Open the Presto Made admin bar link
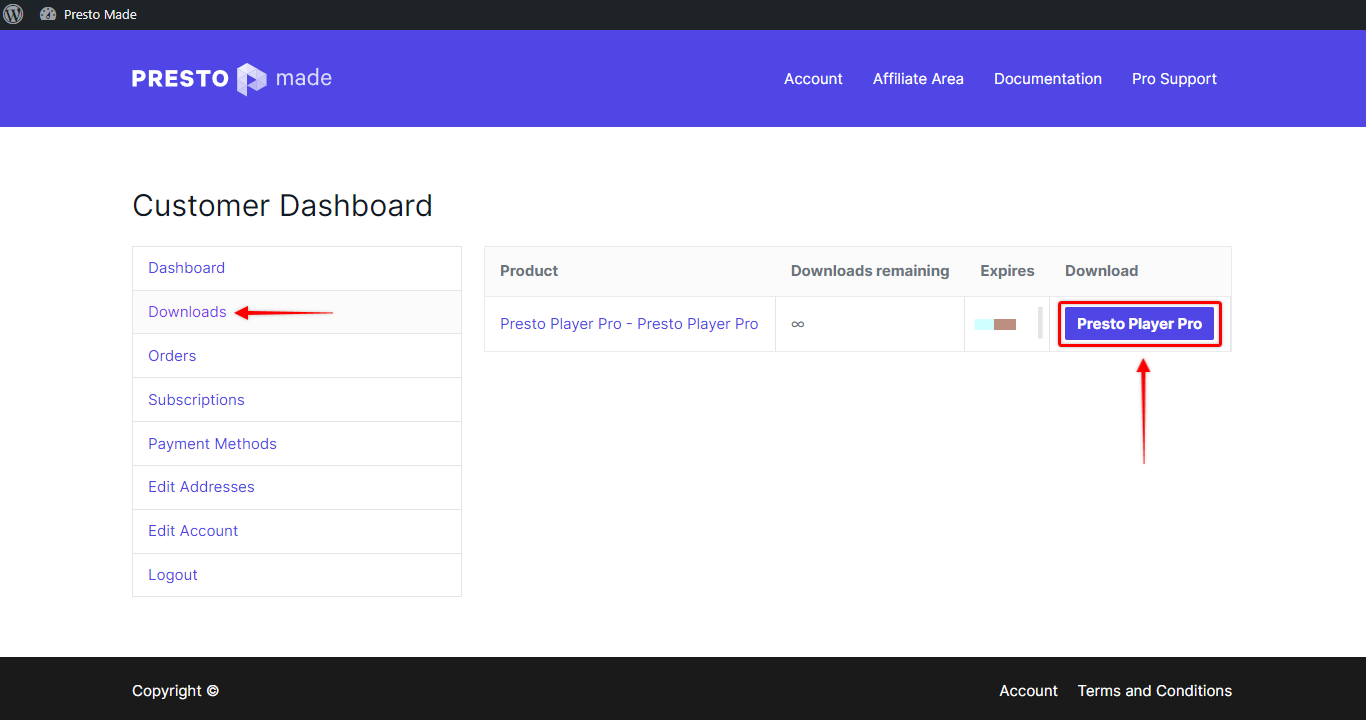The image size is (1366, 720). pos(100,14)
